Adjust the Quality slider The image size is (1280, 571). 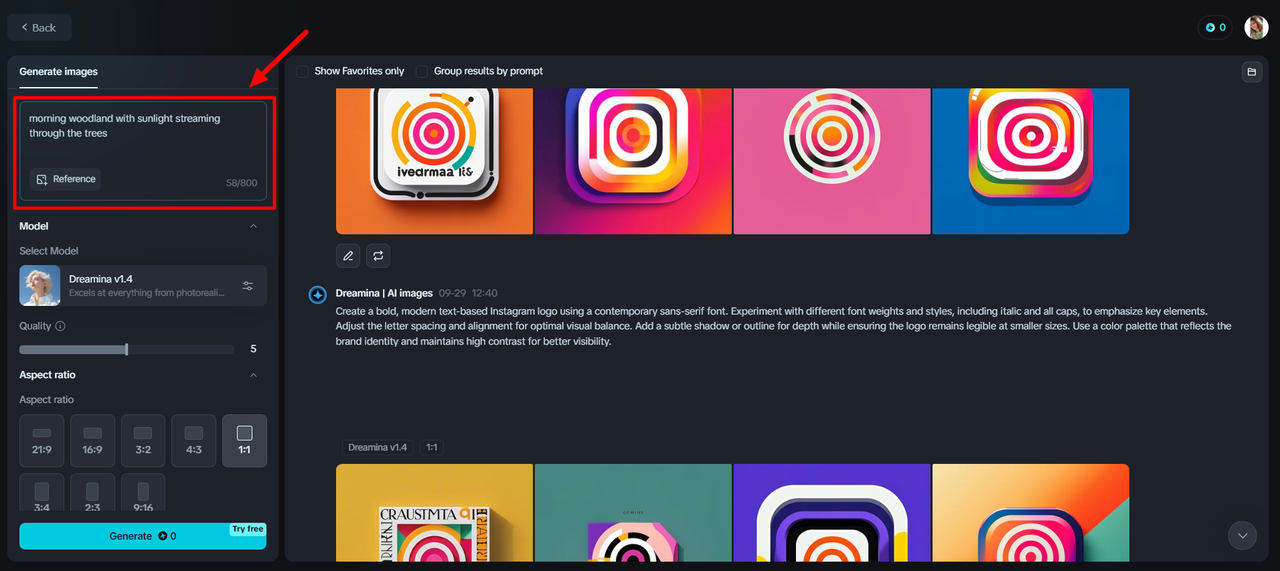(126, 349)
